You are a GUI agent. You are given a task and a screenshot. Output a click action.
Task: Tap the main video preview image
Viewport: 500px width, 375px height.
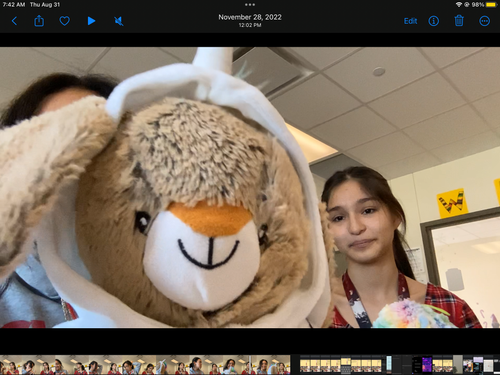pos(250,187)
